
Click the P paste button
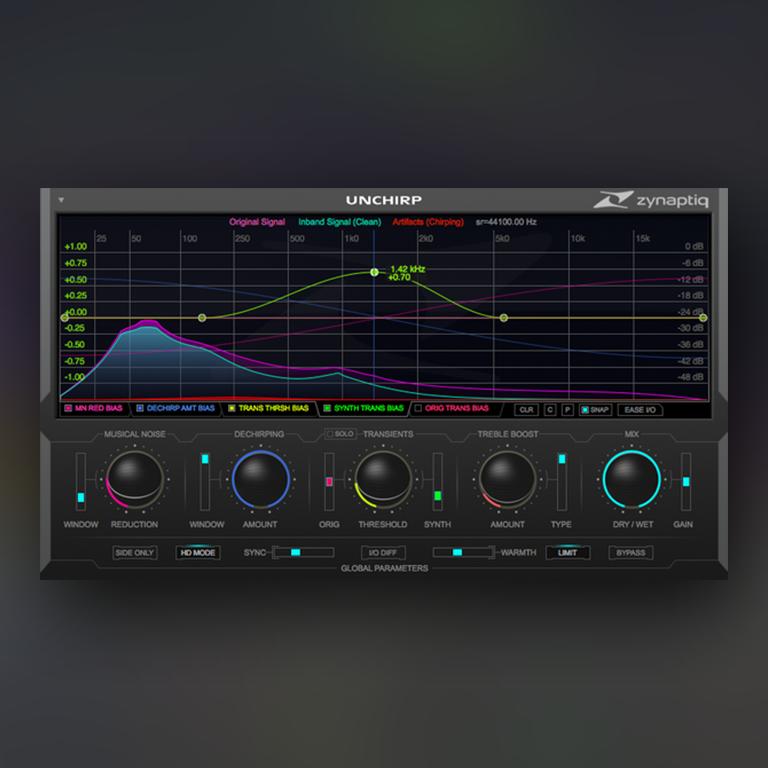point(567,410)
